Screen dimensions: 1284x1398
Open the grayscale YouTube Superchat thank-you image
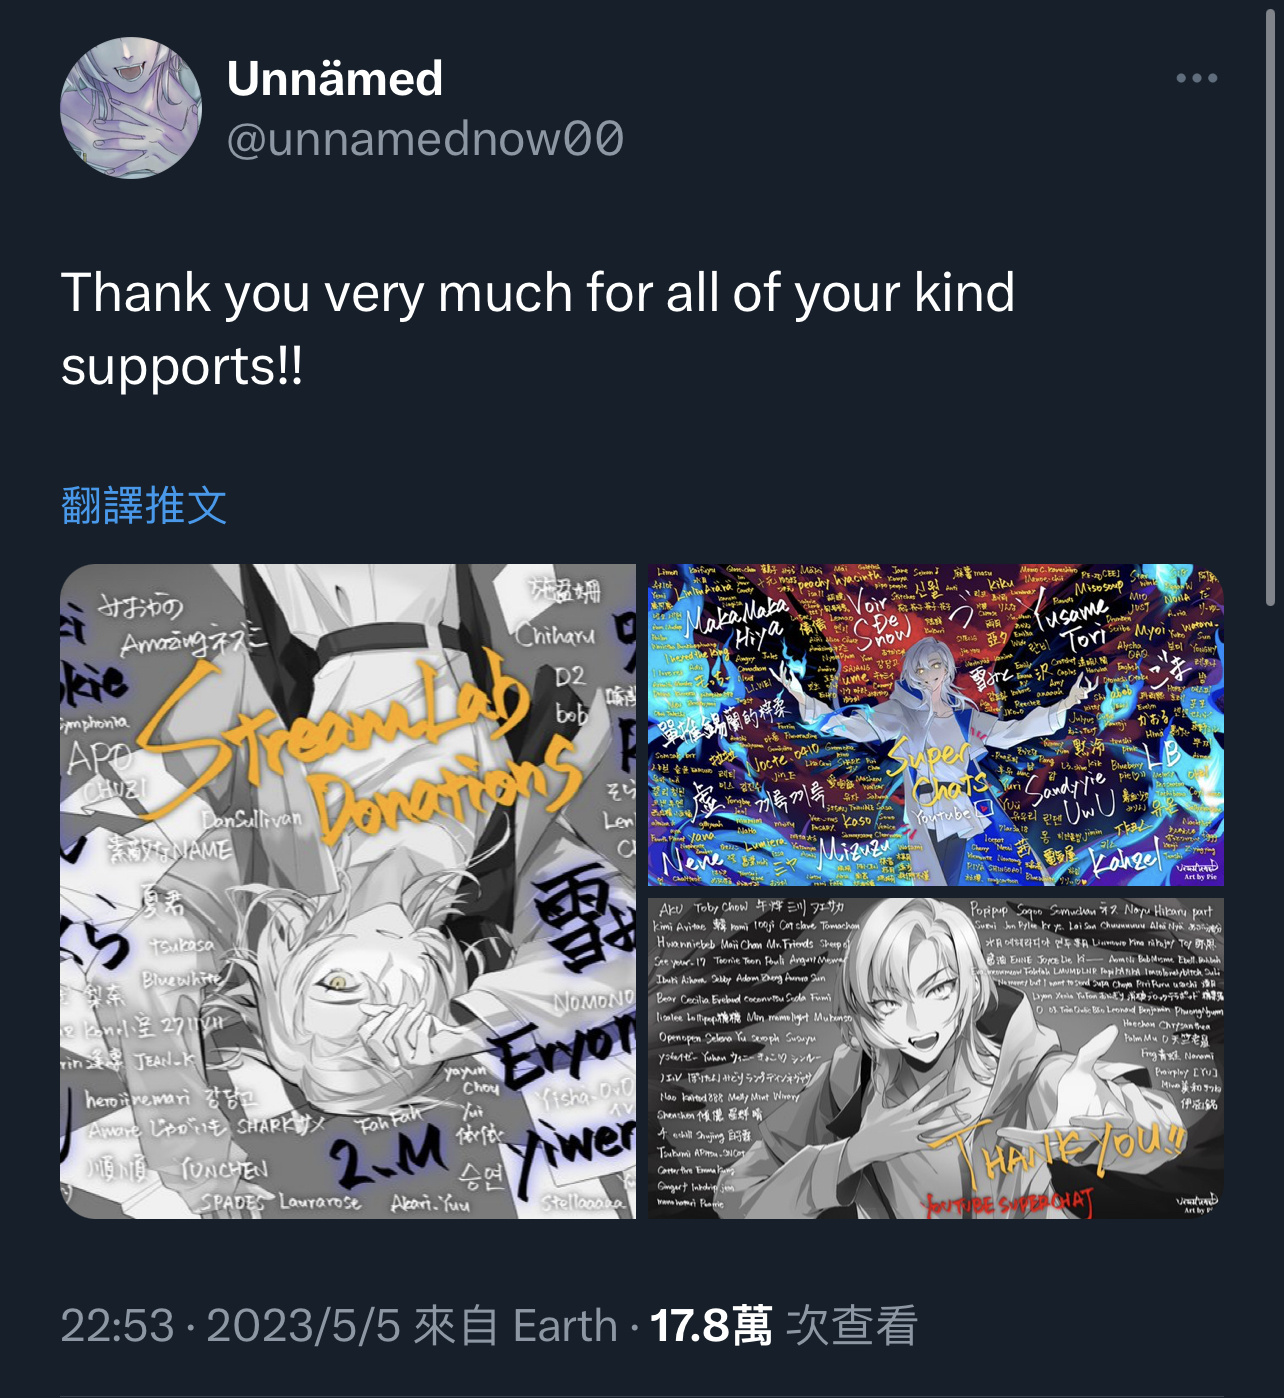935,1058
